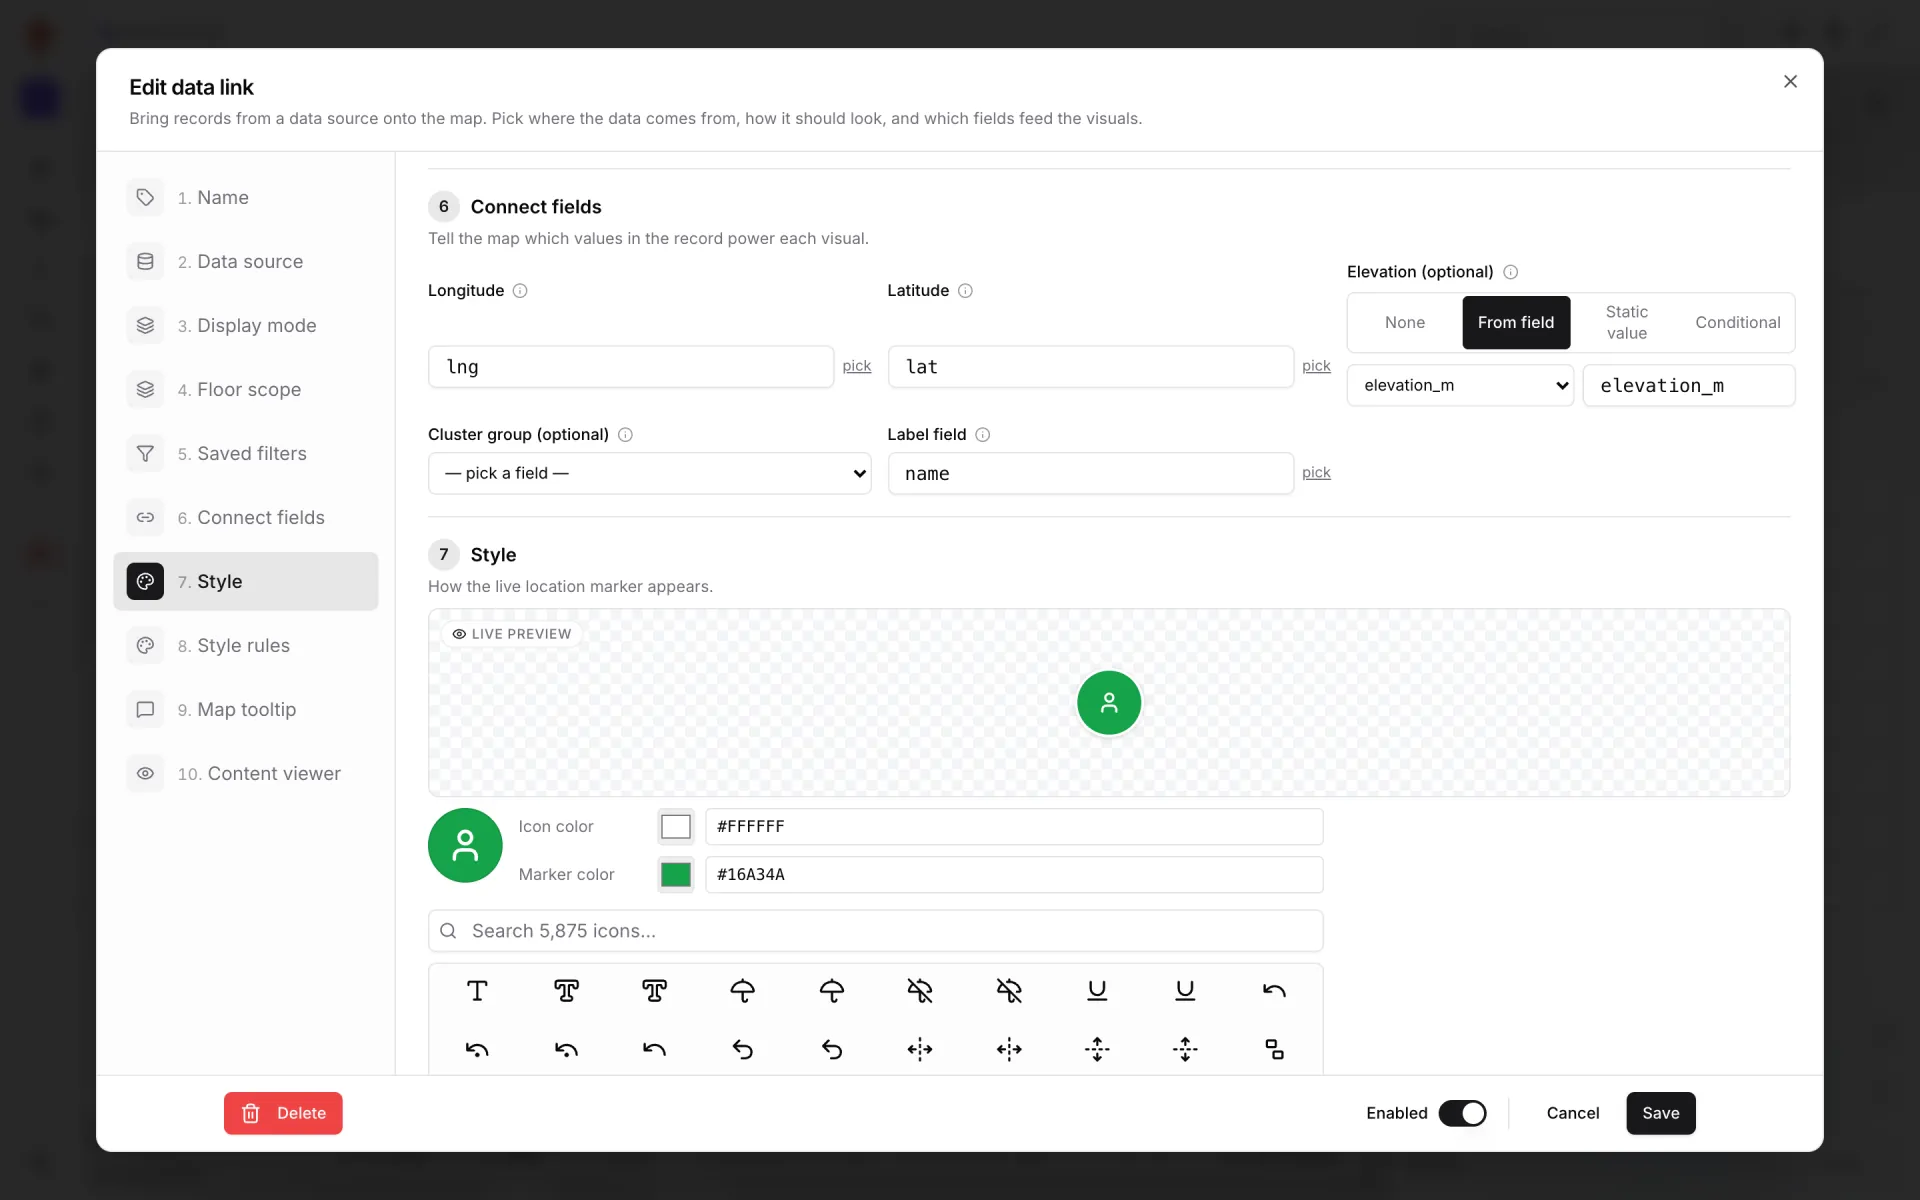Click the Latitude info icon
1920x1200 pixels.
[x=965, y=291]
